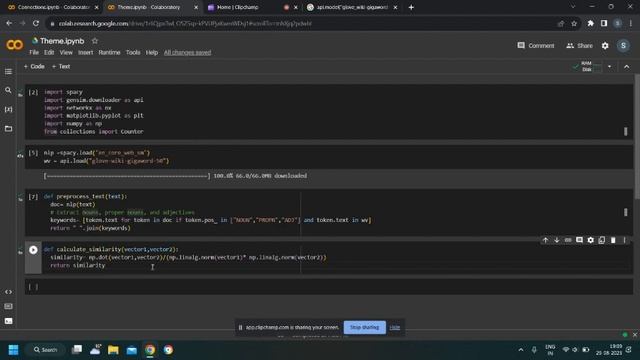Open the account avatar S
Image resolution: width=640 pixels, height=360 pixels.
[623, 46]
